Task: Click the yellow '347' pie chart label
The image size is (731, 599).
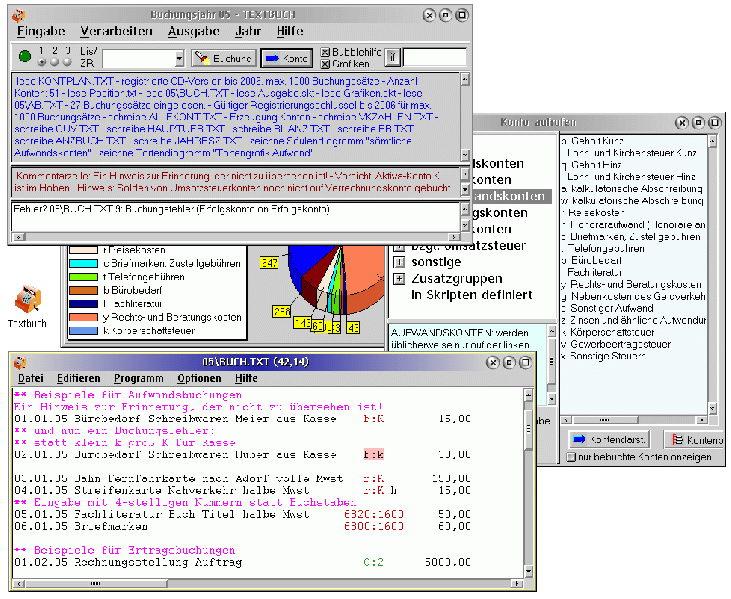Action: point(269,263)
